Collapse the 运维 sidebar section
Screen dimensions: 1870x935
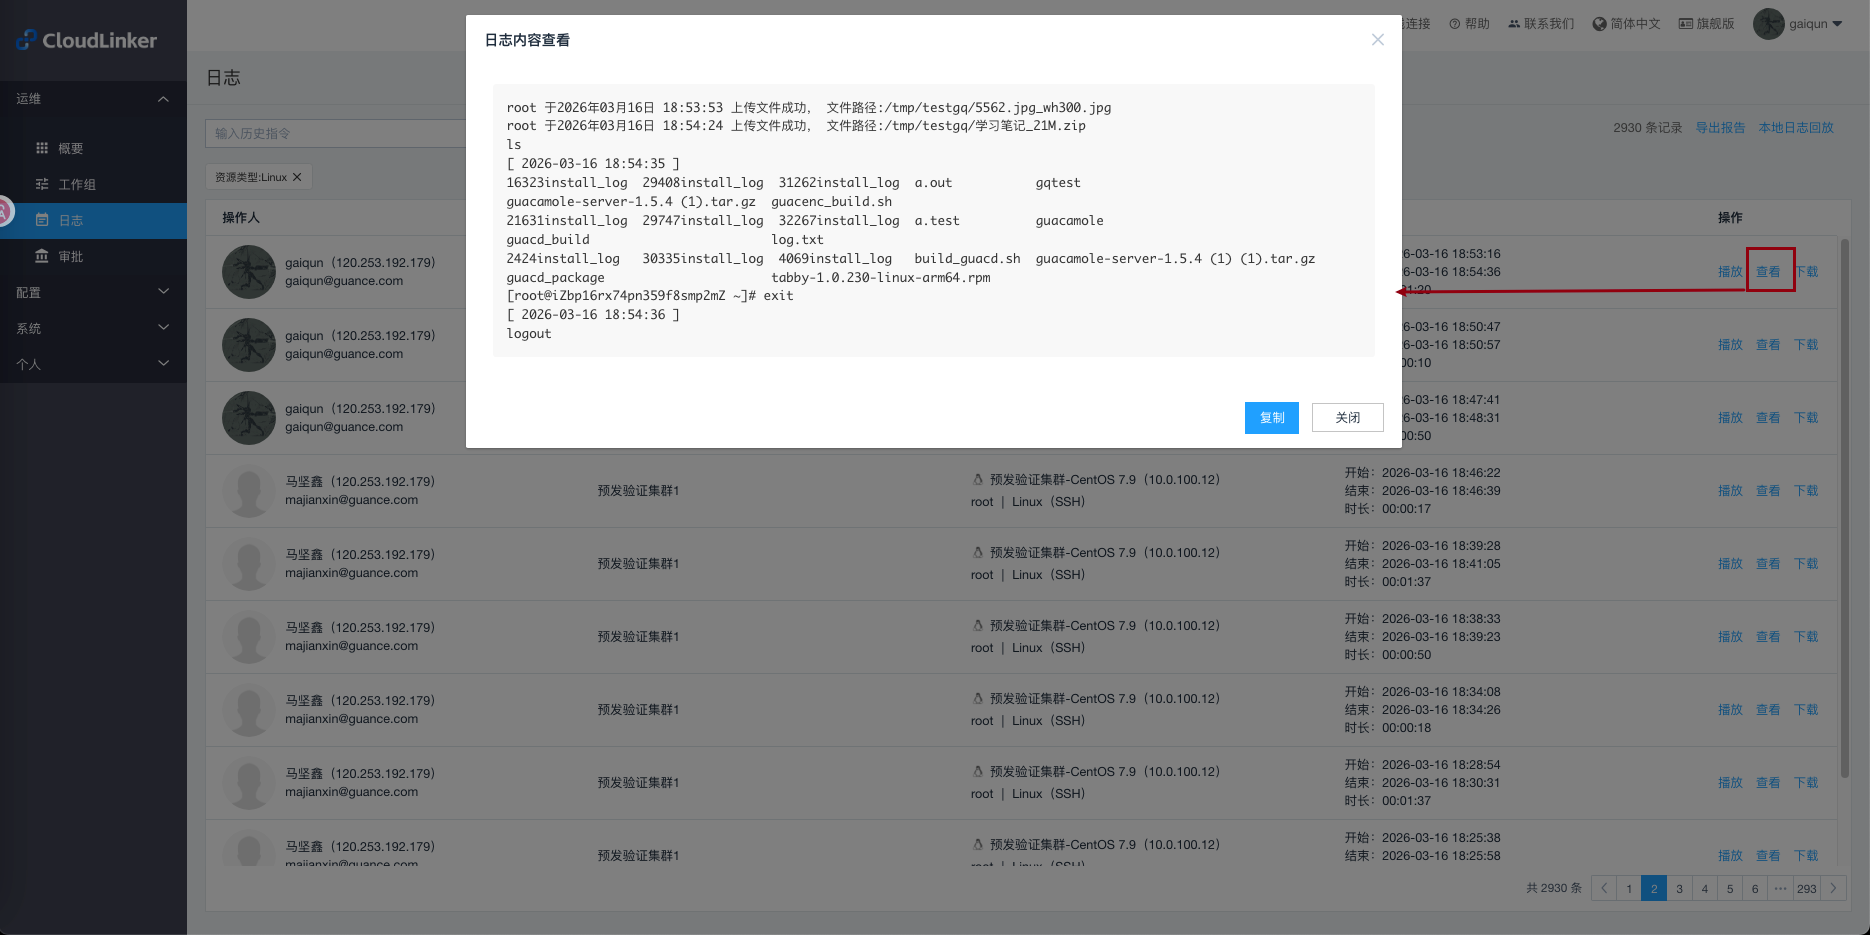pos(163,99)
